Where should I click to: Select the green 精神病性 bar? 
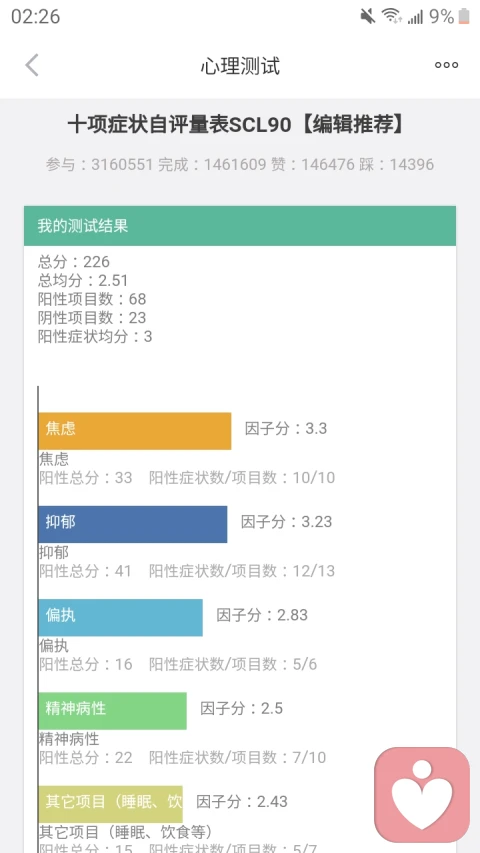113,710
